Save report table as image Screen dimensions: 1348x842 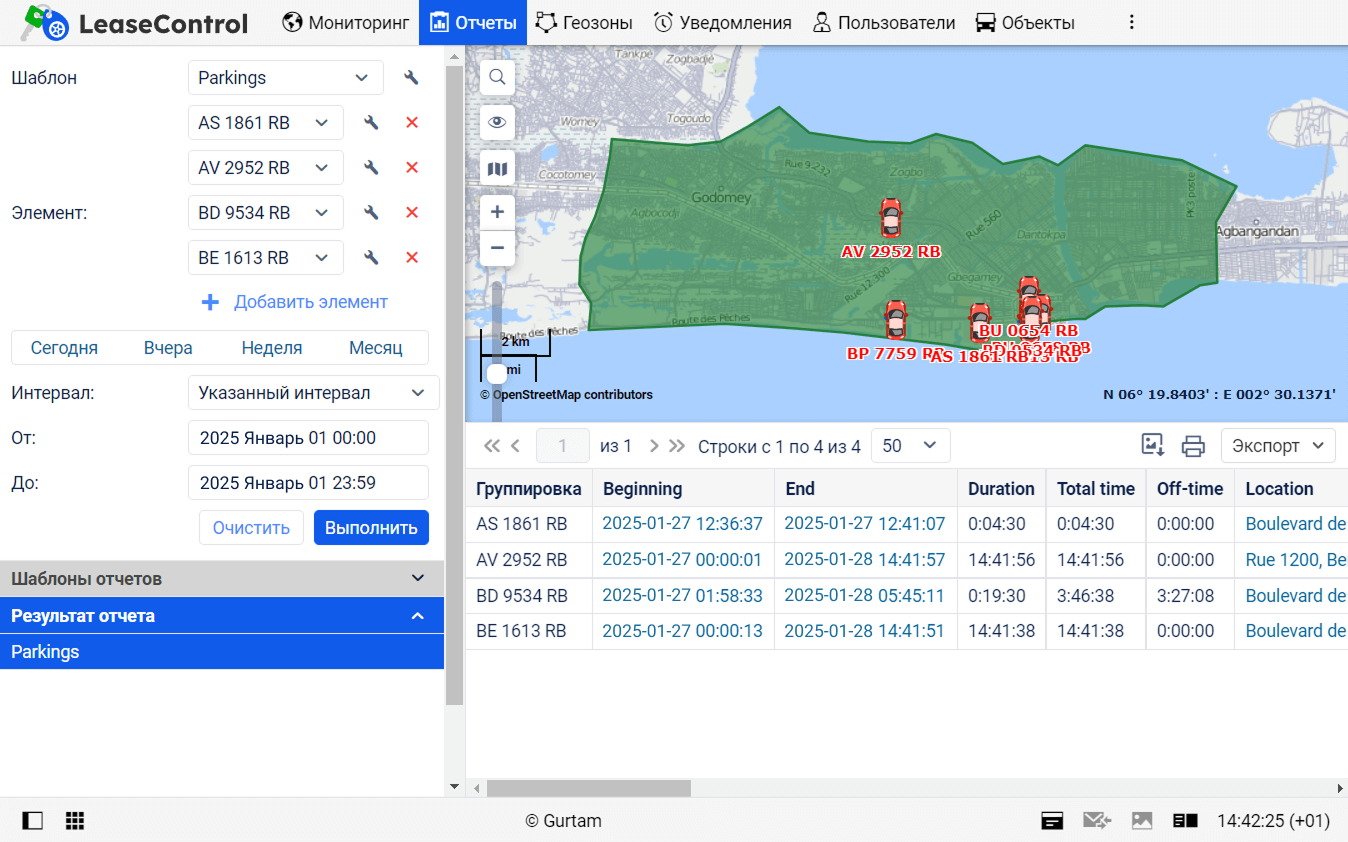coord(1153,446)
